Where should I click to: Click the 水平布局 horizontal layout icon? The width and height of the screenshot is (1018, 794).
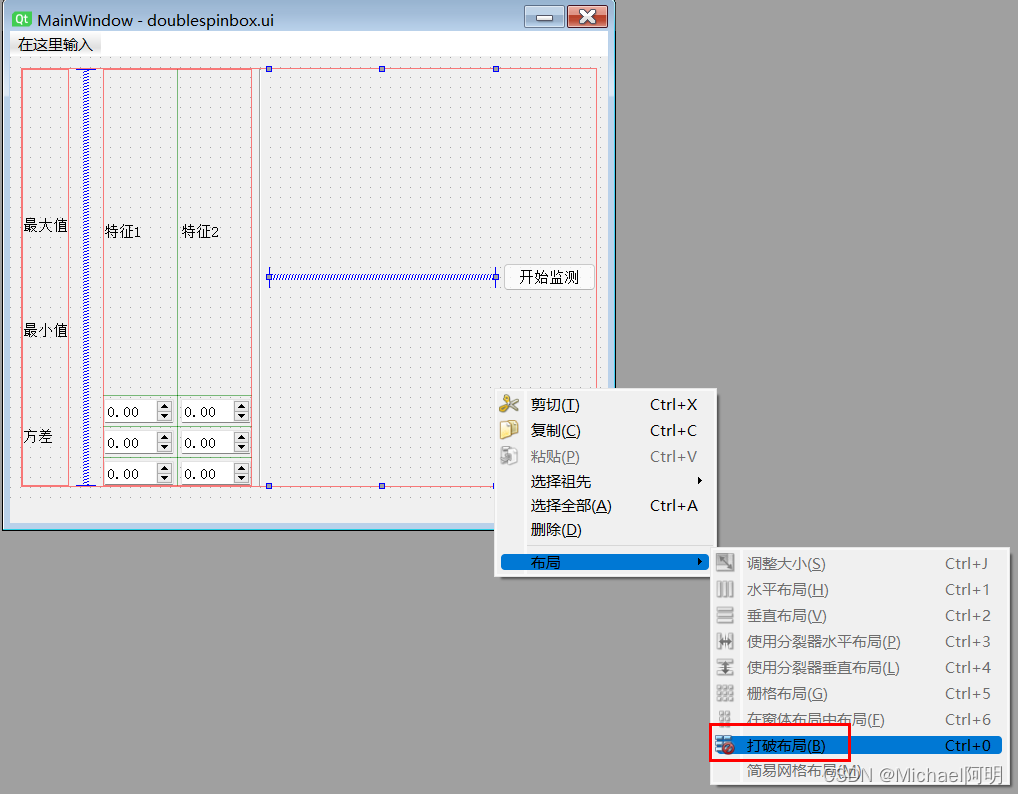tap(725, 589)
